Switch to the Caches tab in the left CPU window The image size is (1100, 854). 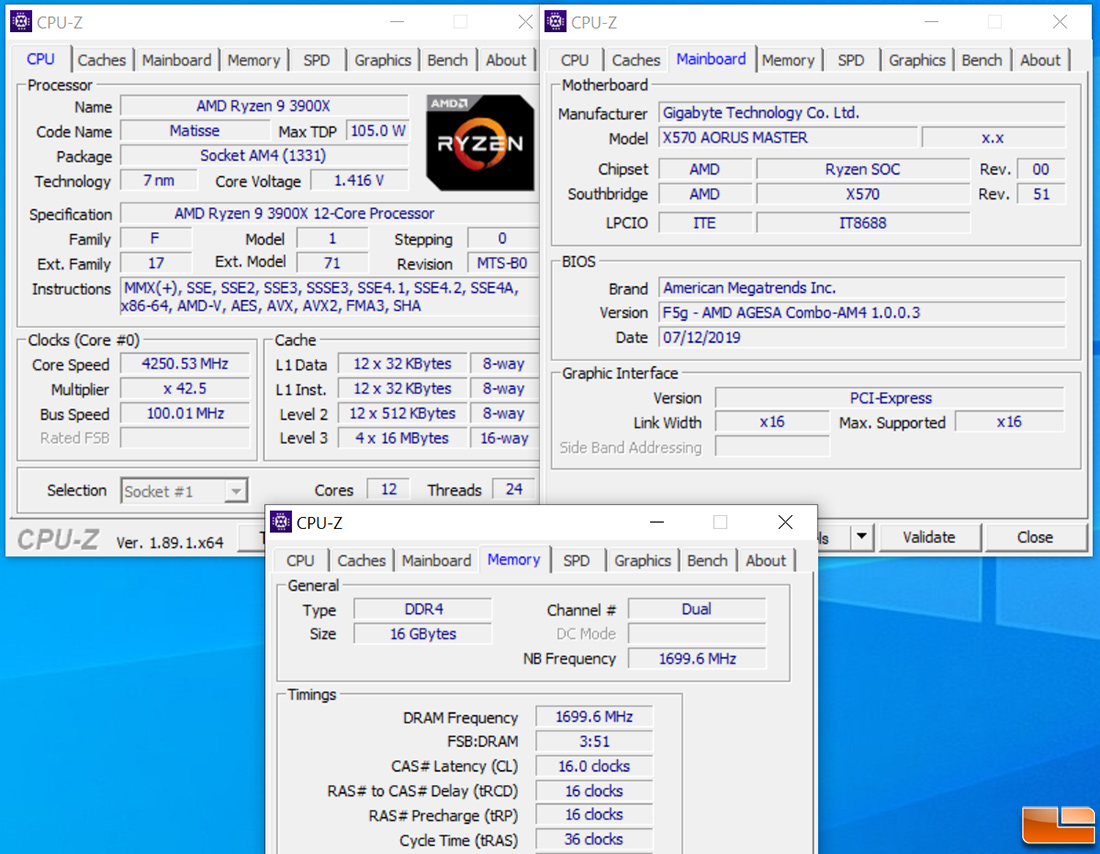tap(102, 60)
